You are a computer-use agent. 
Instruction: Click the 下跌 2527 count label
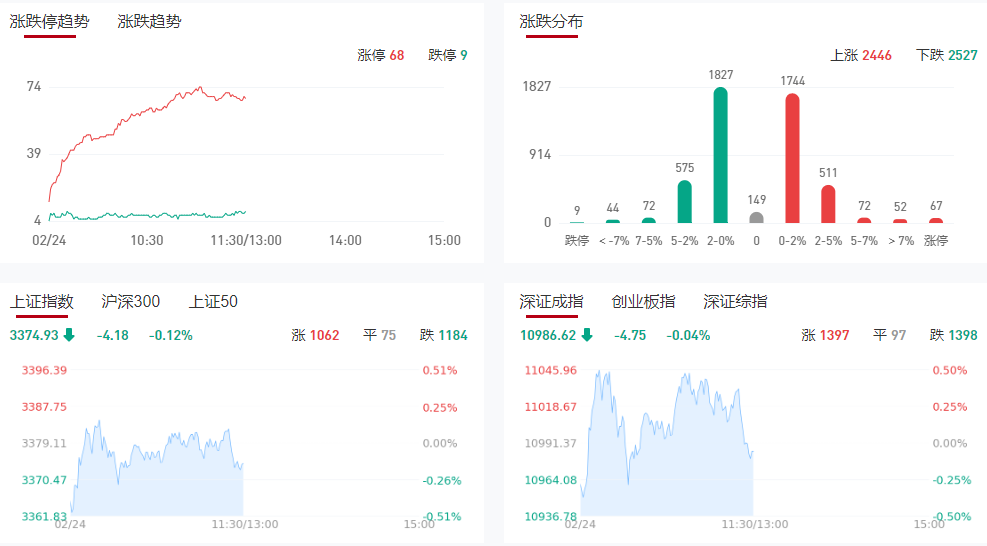click(946, 55)
